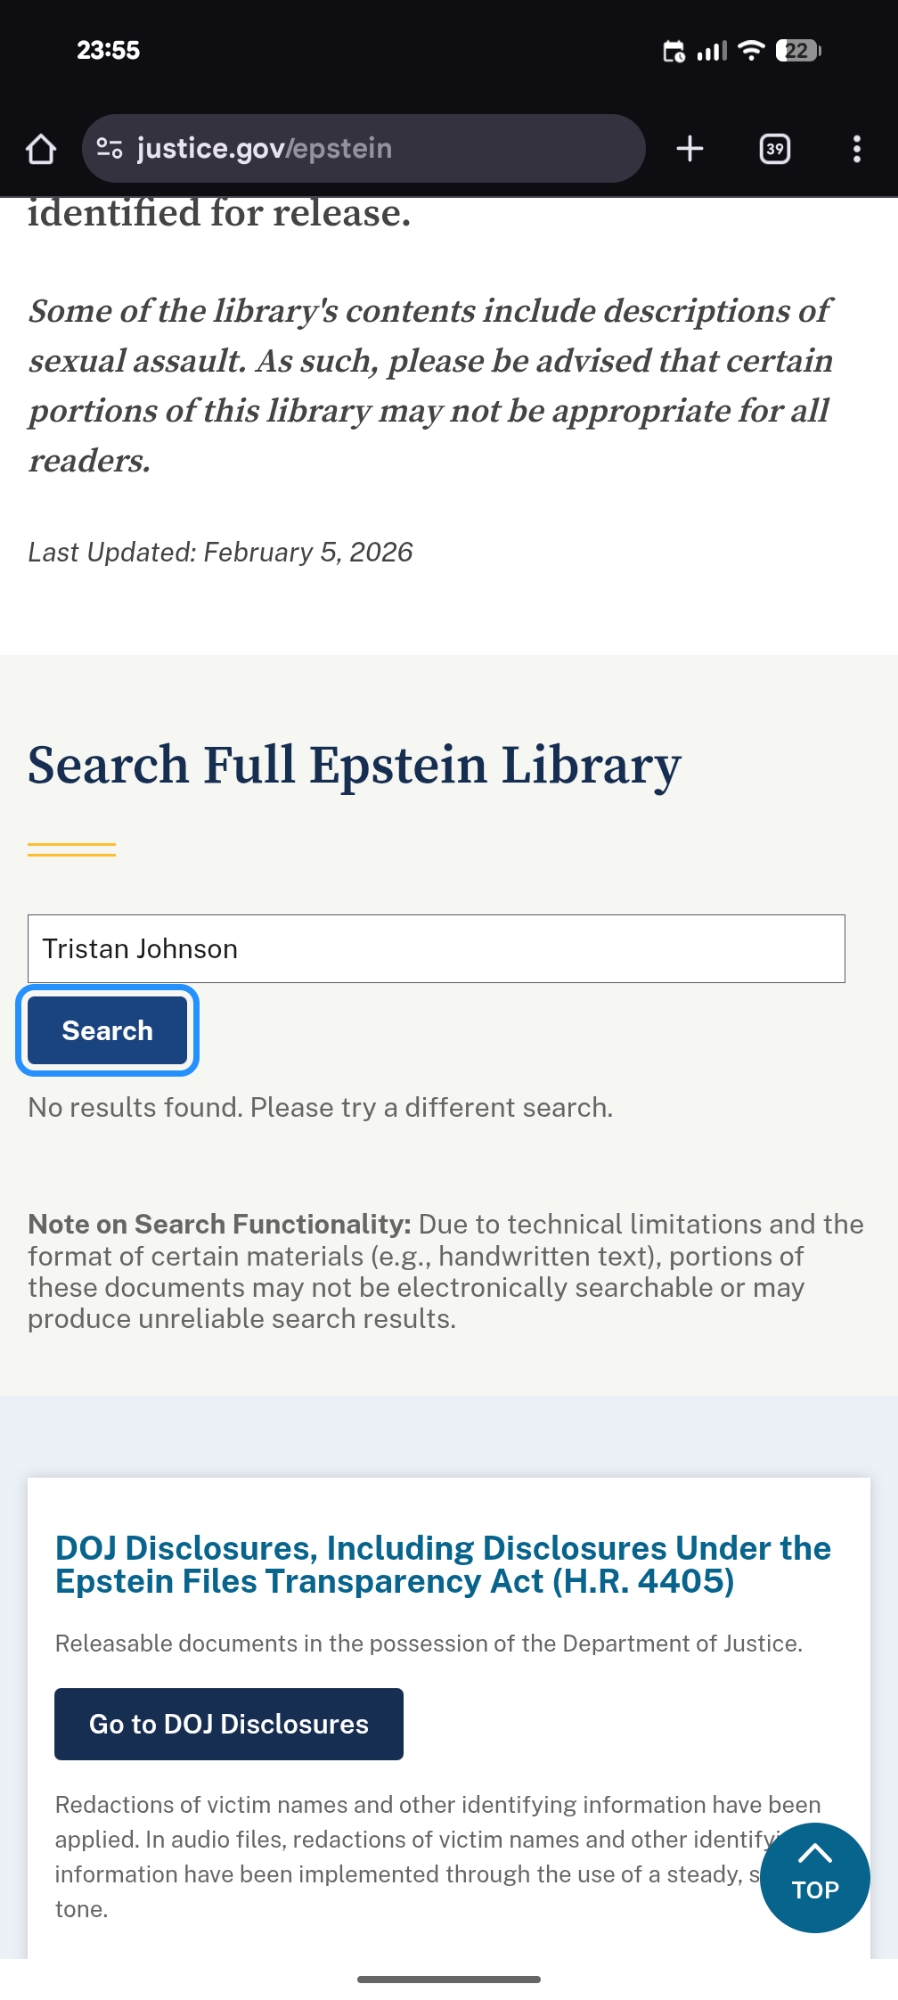The image size is (898, 2000).
Task: Focus the Tristan Johnson search field
Action: point(436,948)
